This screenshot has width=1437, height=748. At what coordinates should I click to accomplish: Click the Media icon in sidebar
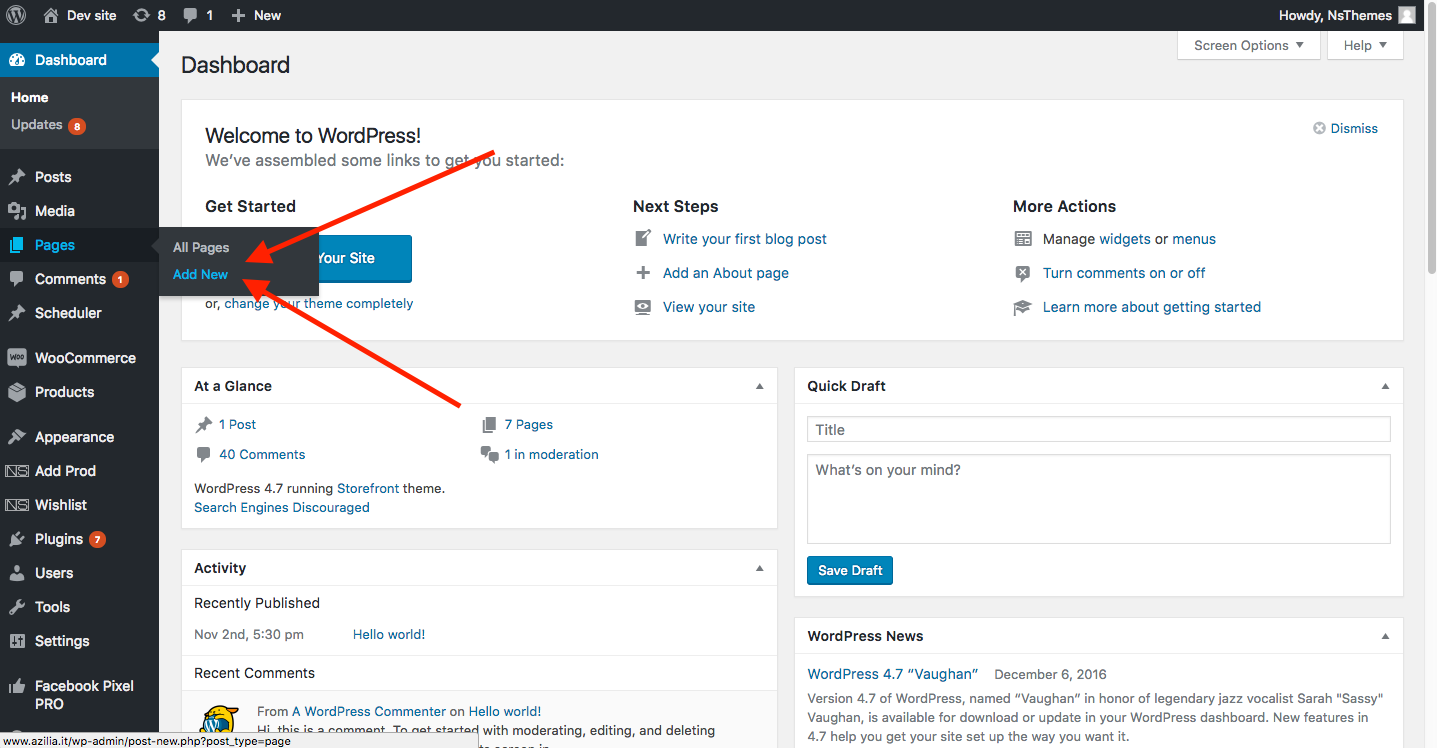coord(17,211)
